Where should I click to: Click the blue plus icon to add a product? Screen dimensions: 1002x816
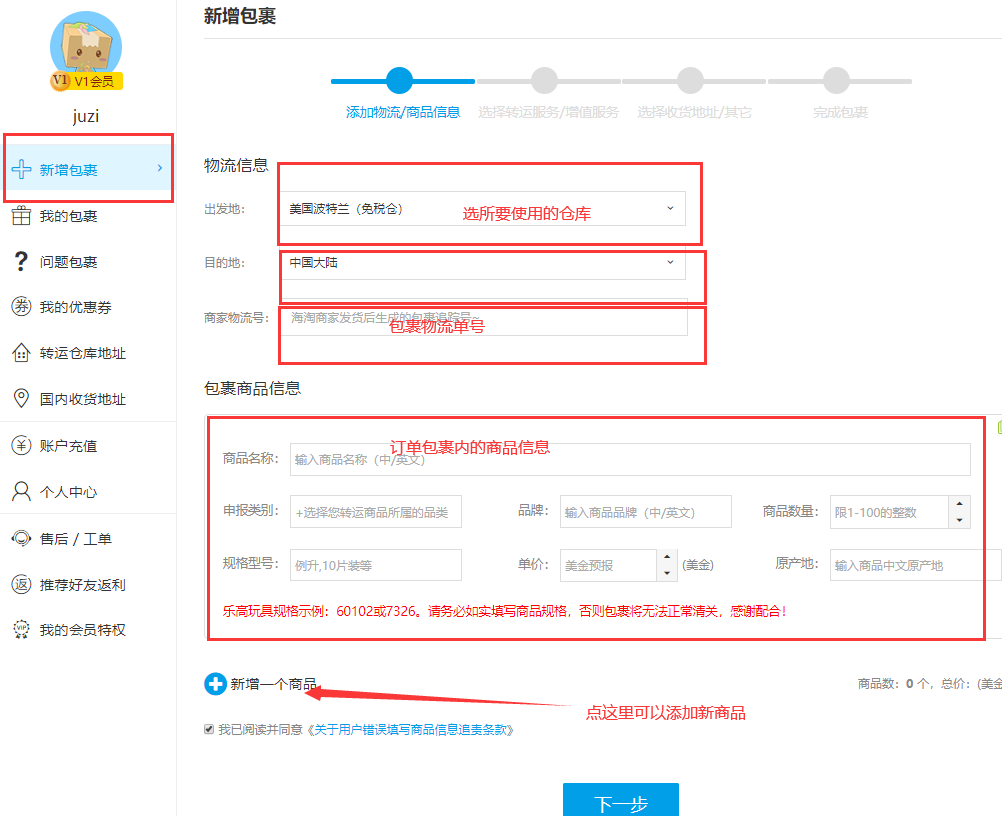point(215,684)
